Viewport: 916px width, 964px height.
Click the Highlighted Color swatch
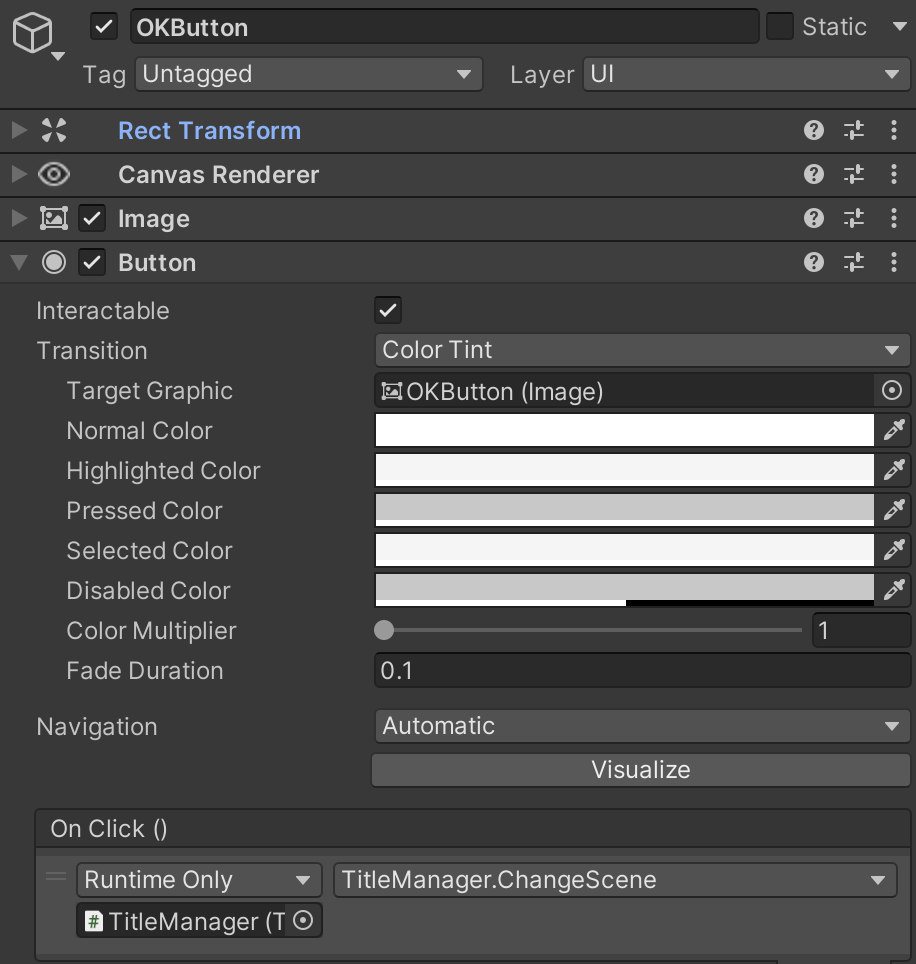pyautogui.click(x=624, y=471)
